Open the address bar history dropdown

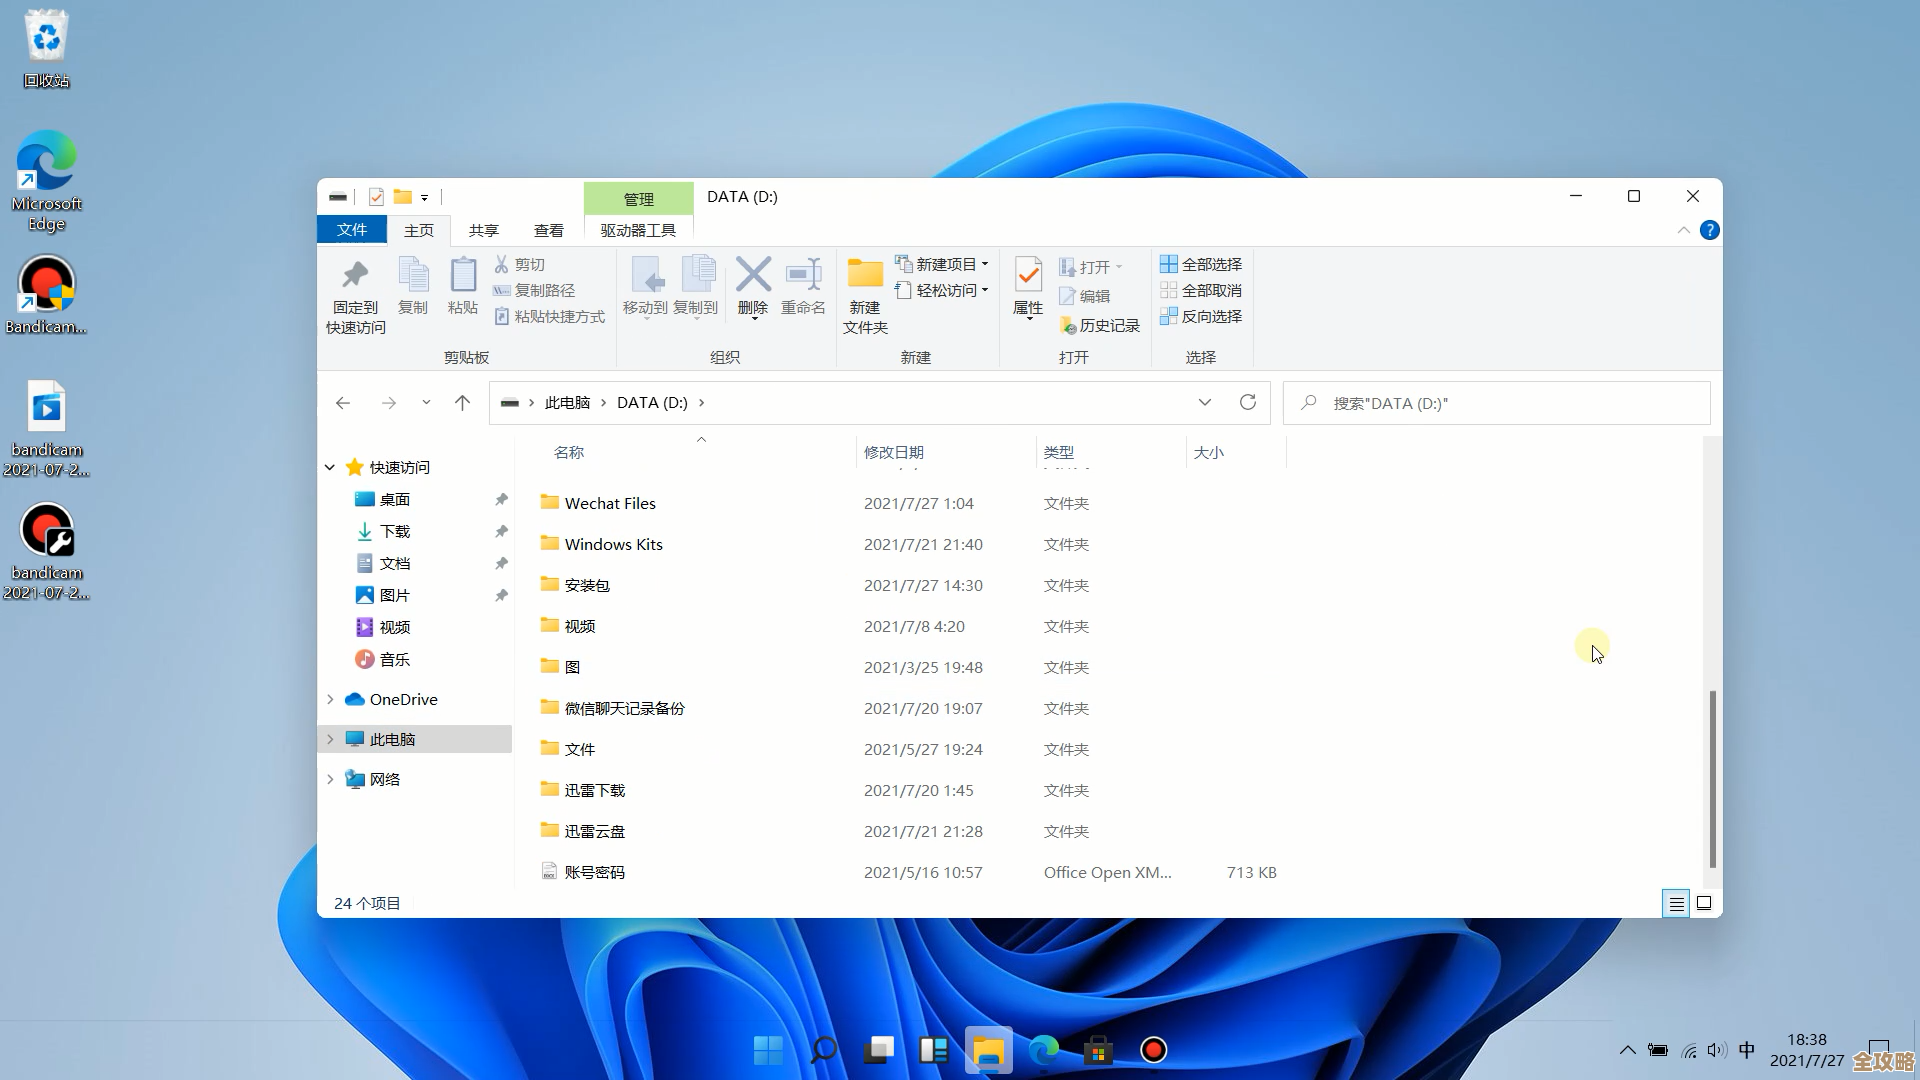click(1205, 402)
